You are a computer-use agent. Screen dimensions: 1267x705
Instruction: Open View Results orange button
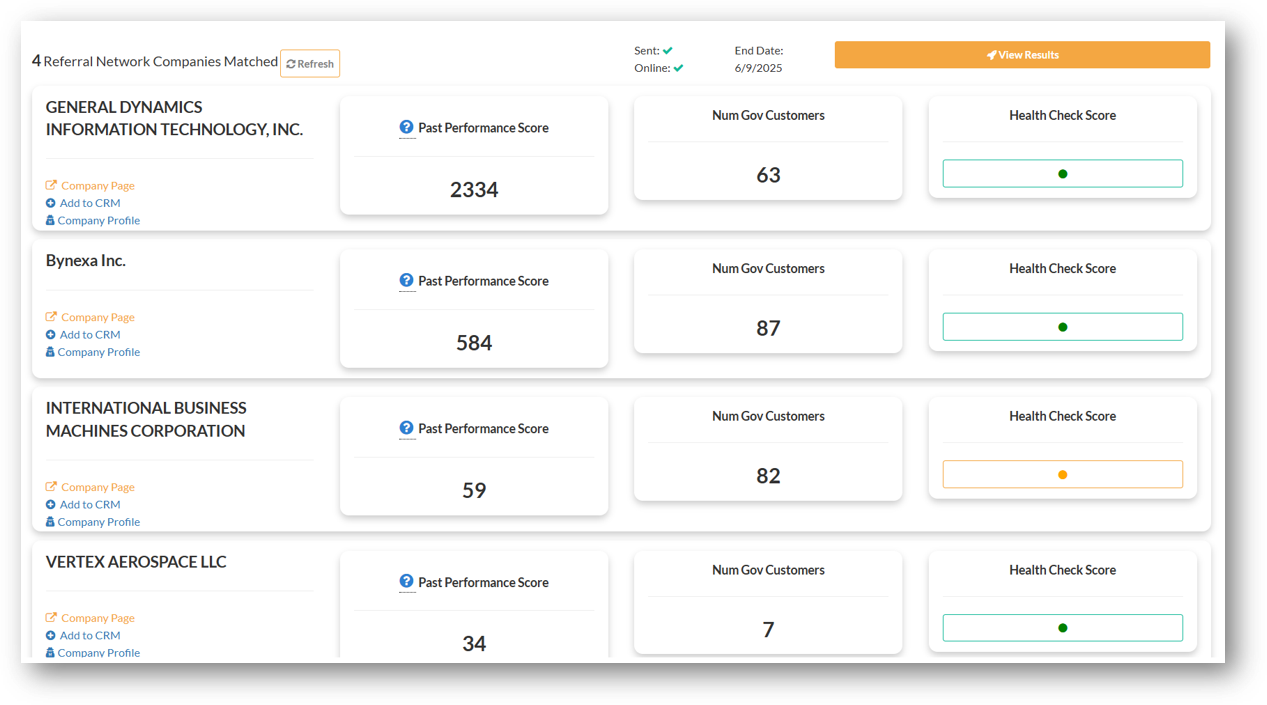tap(1021, 55)
